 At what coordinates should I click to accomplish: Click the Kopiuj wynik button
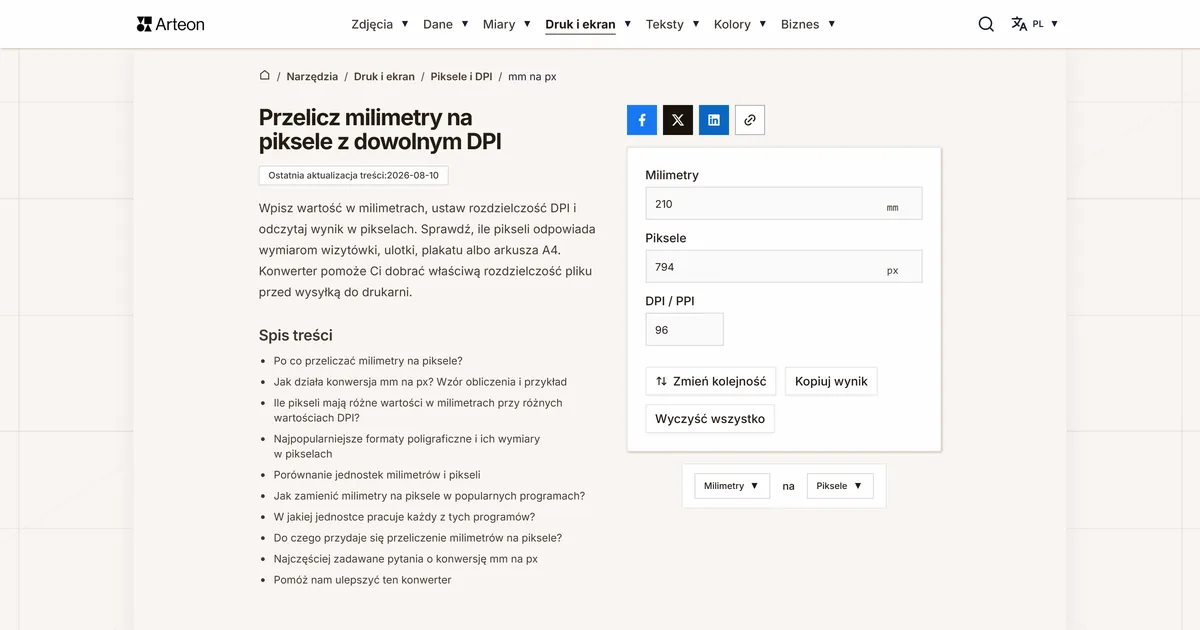point(831,381)
